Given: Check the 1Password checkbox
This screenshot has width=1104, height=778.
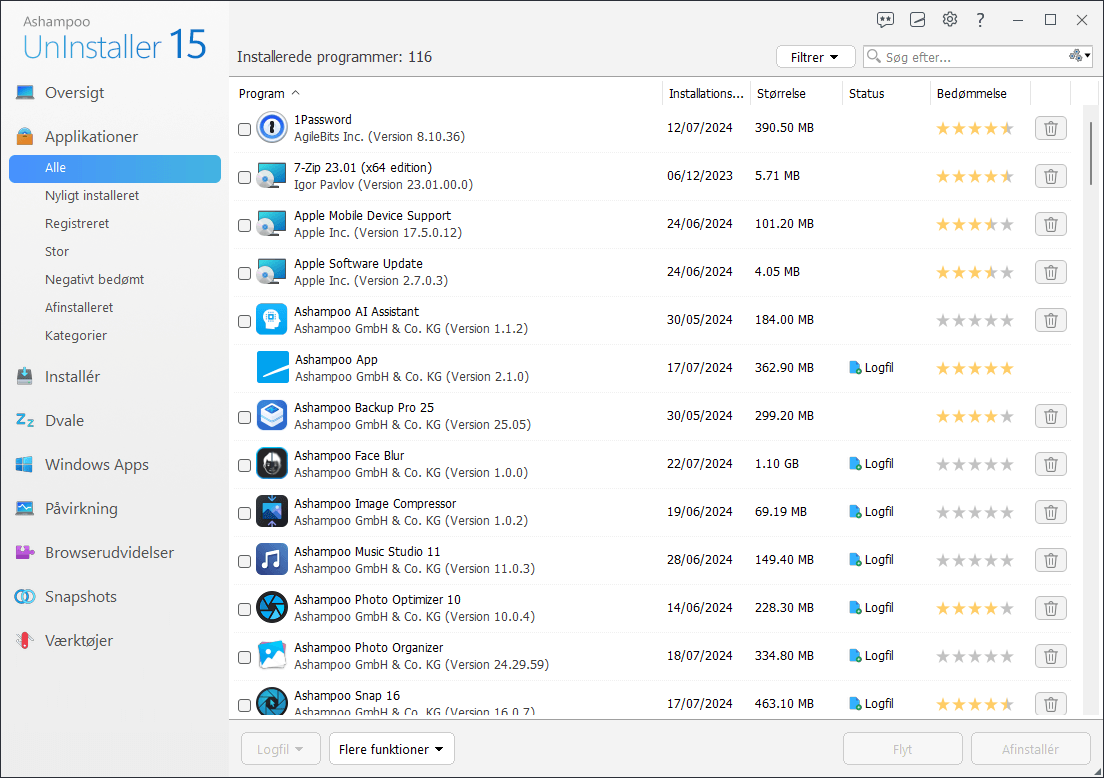Looking at the screenshot, I should click(244, 130).
